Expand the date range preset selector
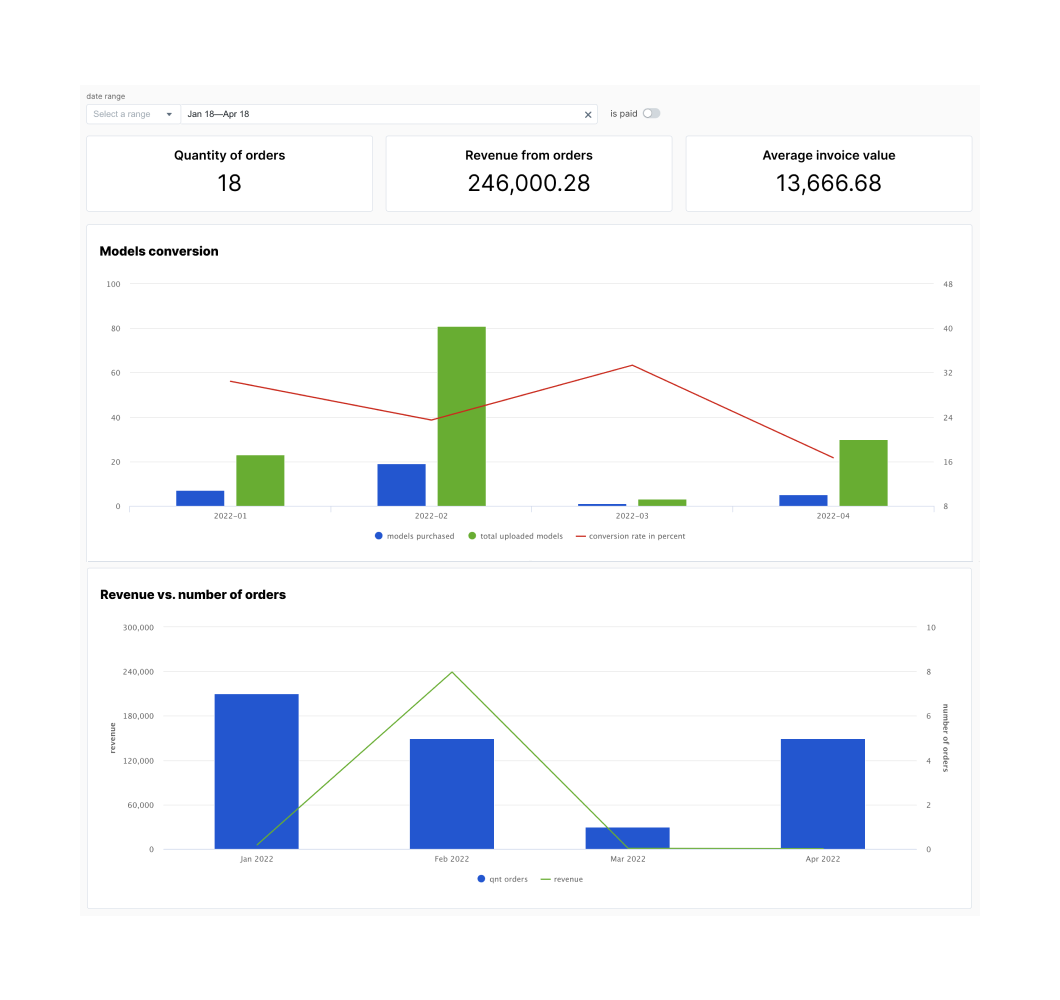1060x1000 pixels. 132,114
